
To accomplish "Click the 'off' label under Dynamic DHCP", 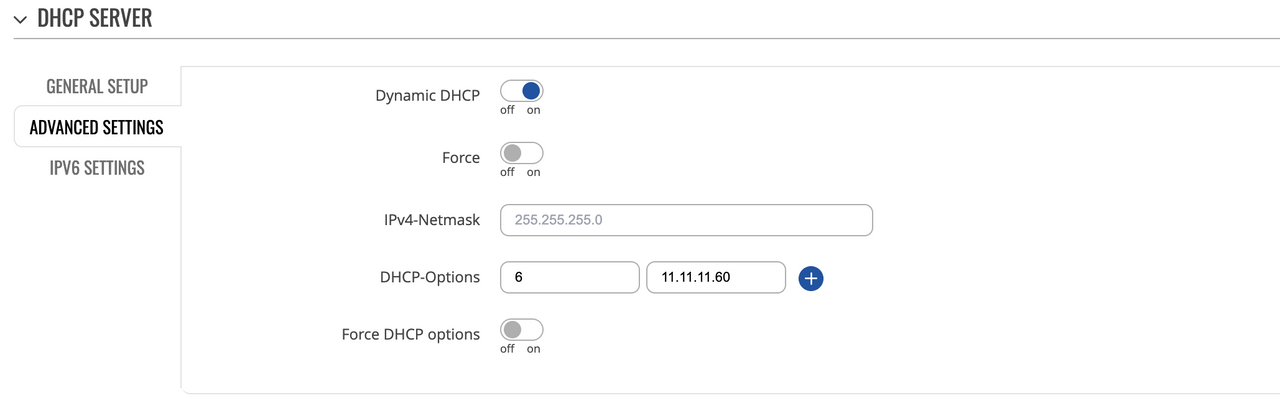I will pos(507,110).
